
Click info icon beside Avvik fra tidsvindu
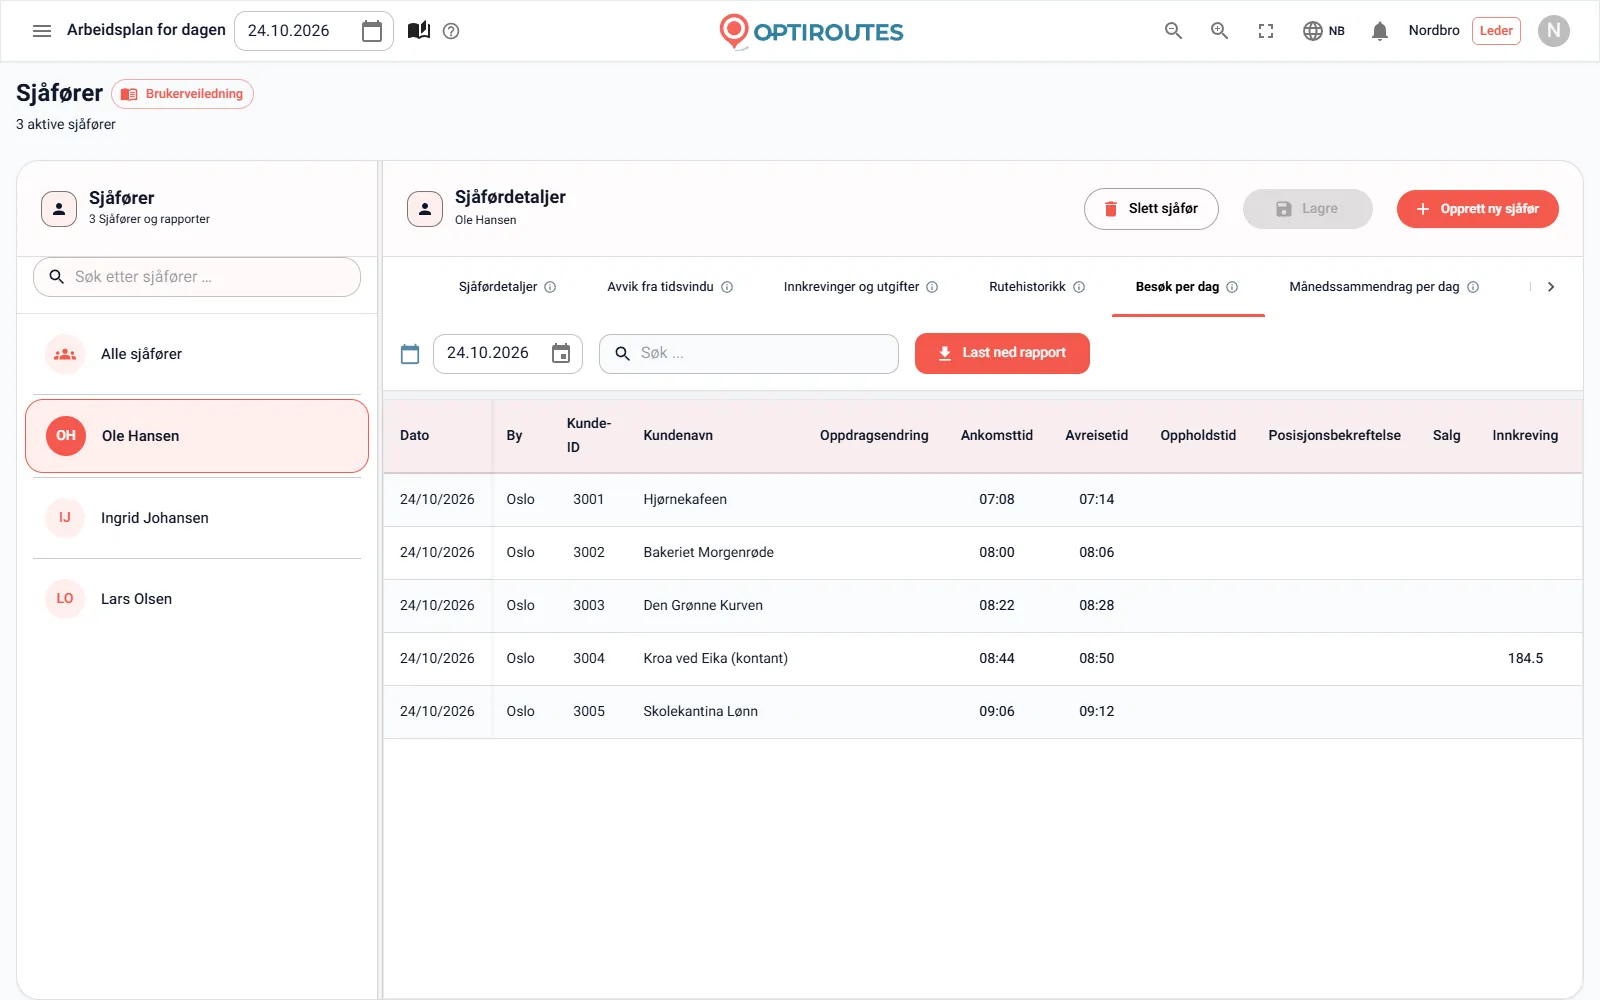tap(727, 287)
